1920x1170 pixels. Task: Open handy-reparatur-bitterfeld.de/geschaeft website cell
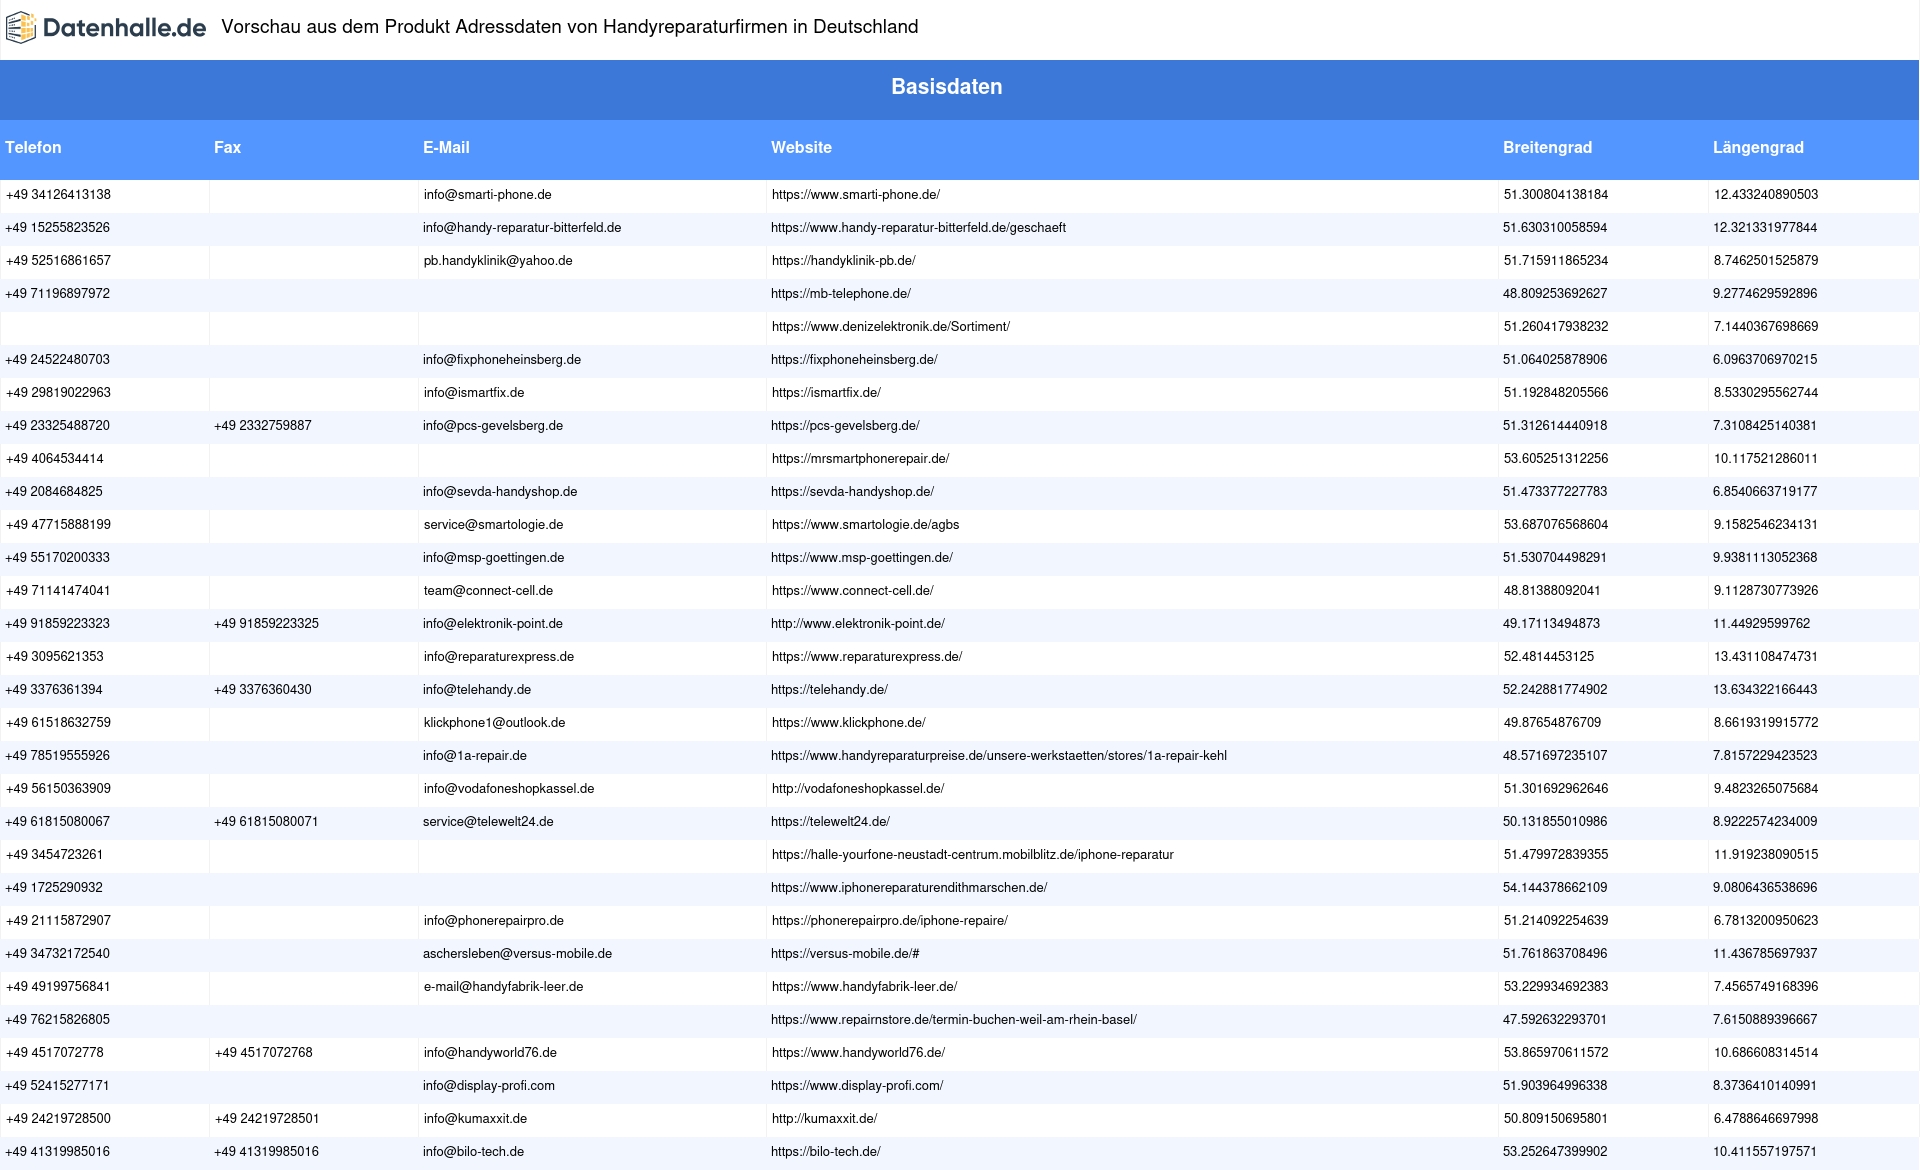tap(918, 228)
